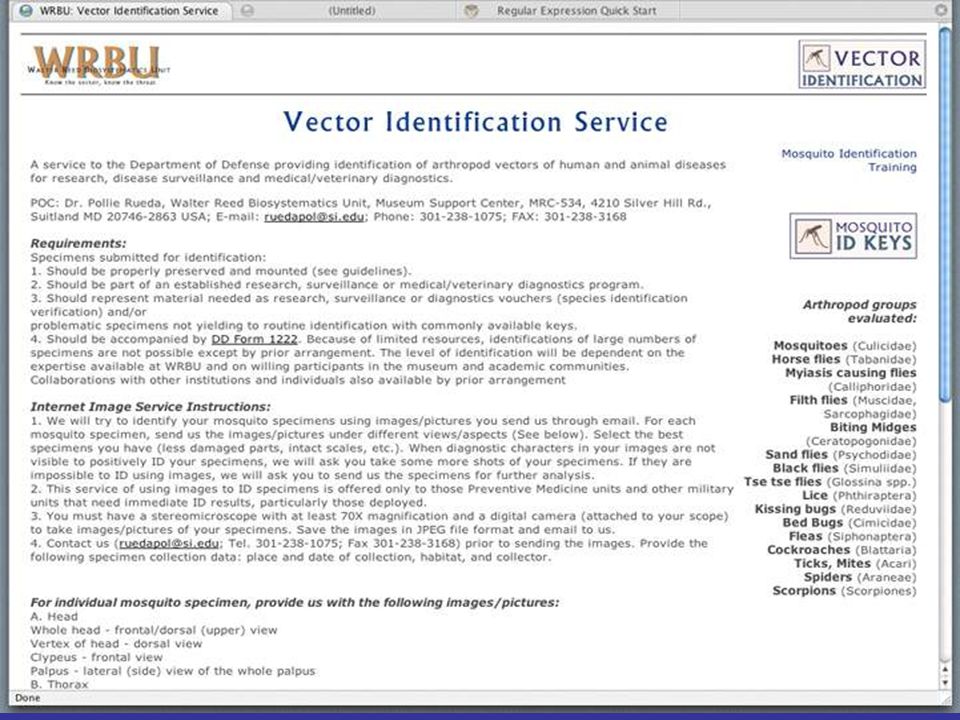The width and height of the screenshot is (960, 720).
Task: Click the scrollbar up arrow
Action: pos(946,670)
